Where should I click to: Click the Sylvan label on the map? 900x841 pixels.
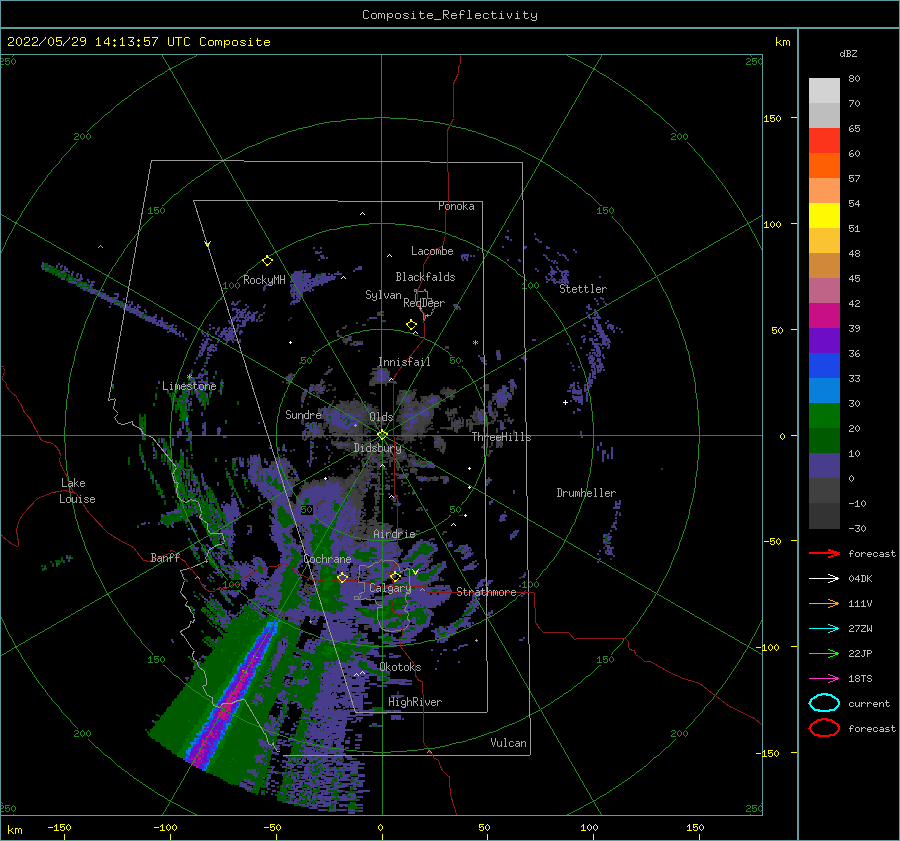click(383, 295)
